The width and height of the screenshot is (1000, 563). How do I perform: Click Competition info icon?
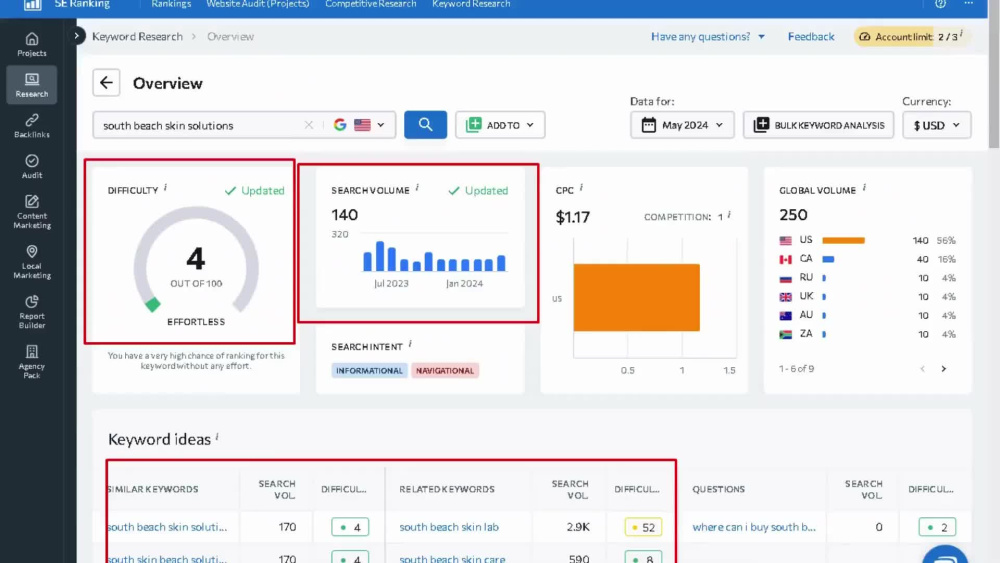729,215
